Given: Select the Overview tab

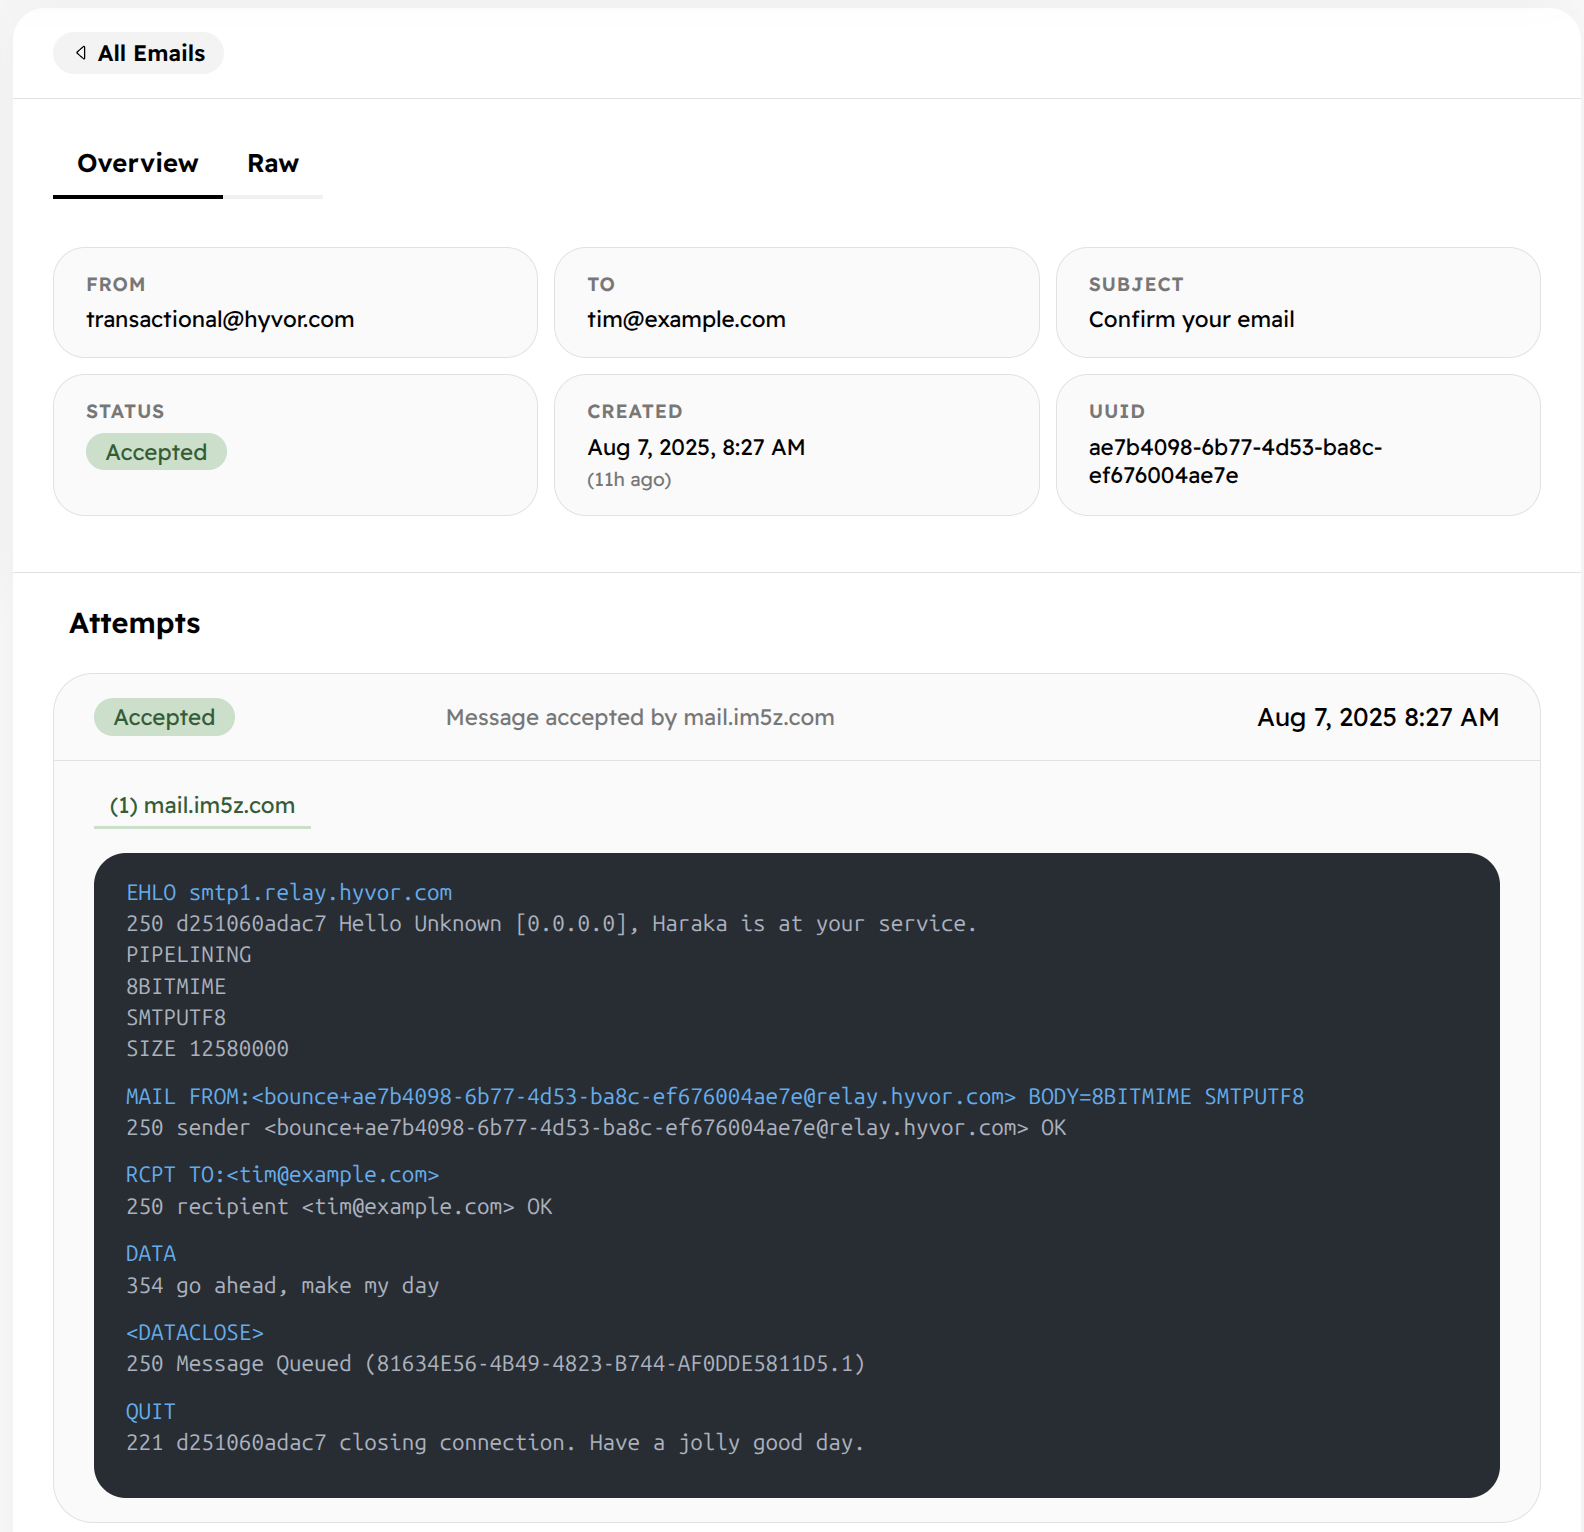Looking at the screenshot, I should 138,164.
